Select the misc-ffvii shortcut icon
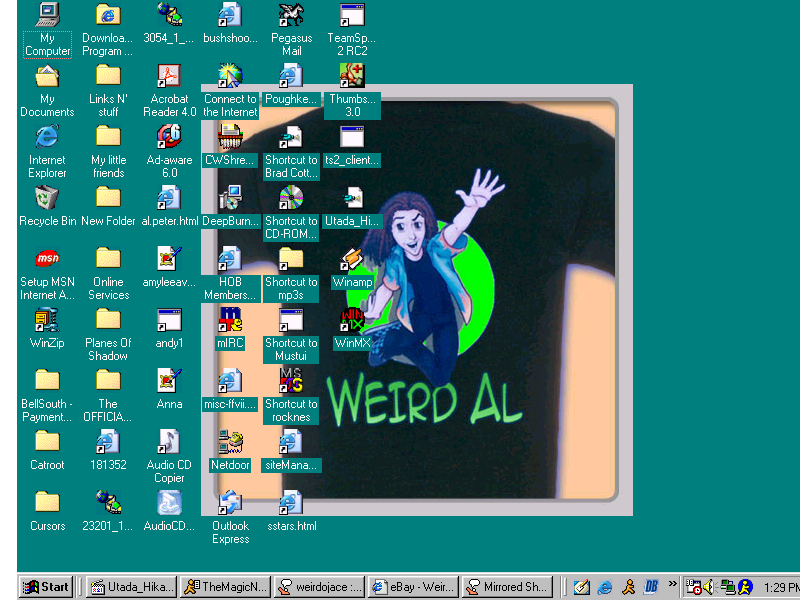800x600 pixels. pyautogui.click(x=230, y=381)
